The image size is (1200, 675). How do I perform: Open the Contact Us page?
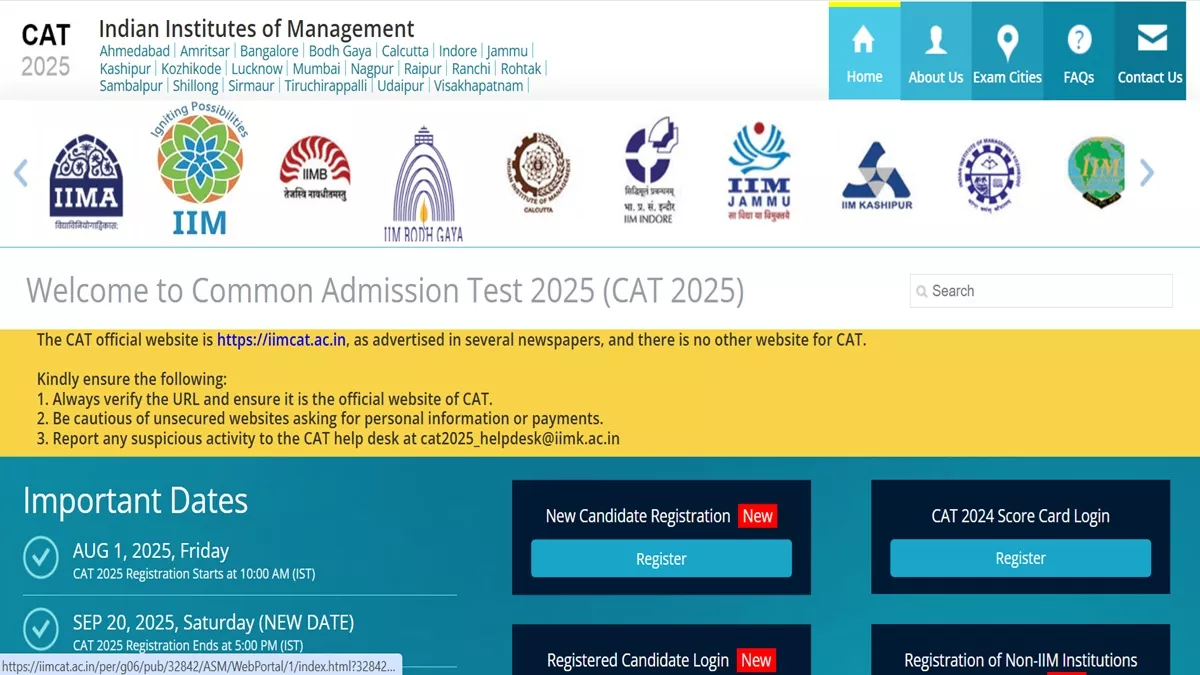tap(1150, 52)
